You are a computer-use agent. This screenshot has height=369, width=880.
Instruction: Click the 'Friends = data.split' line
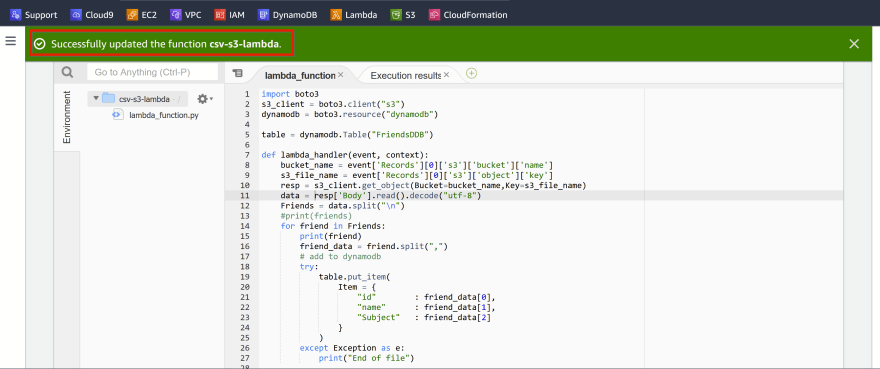342,206
